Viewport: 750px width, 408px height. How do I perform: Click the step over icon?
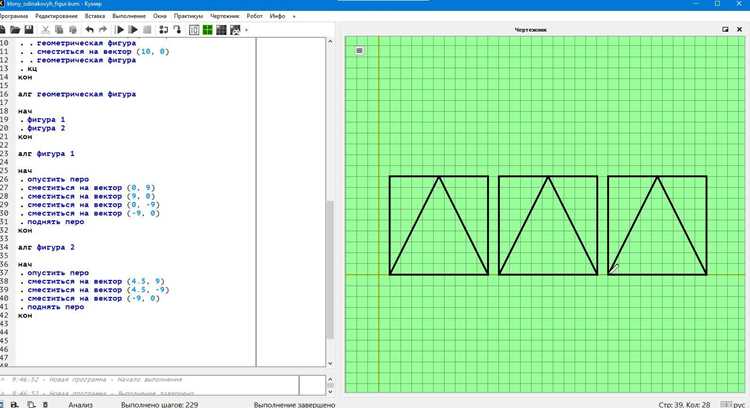click(x=164, y=30)
